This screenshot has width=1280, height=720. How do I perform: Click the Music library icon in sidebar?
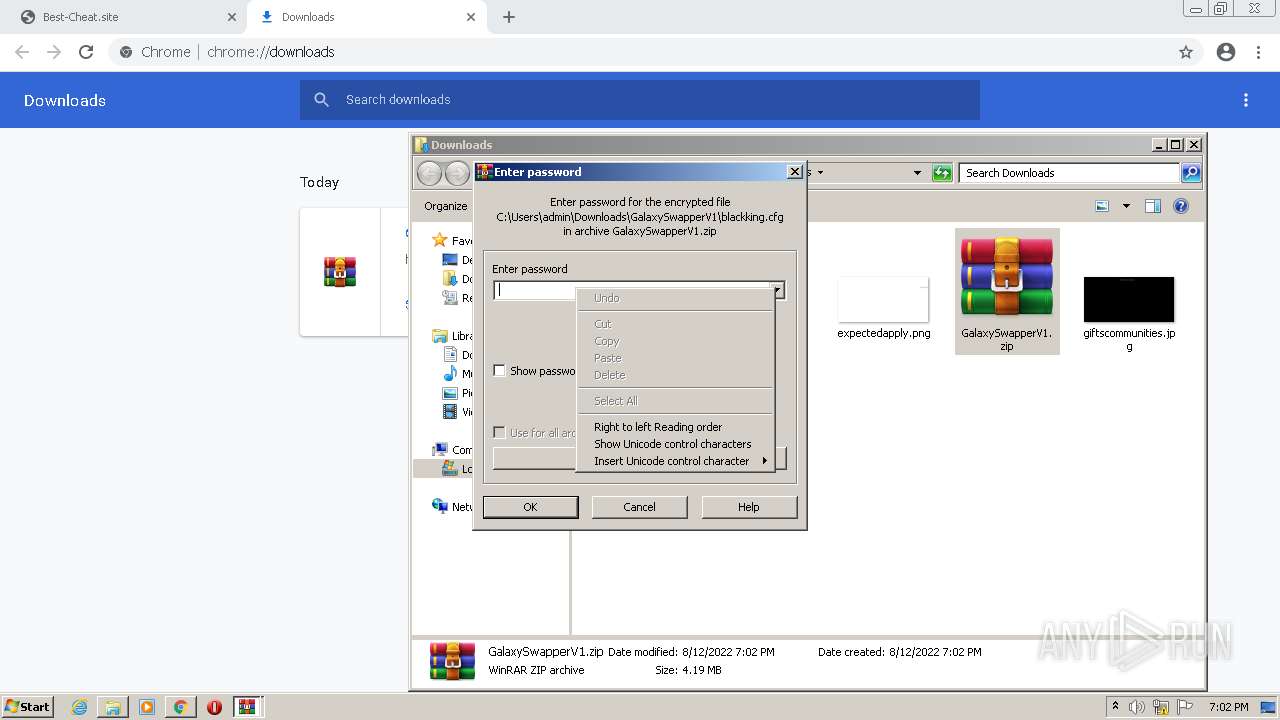point(450,374)
